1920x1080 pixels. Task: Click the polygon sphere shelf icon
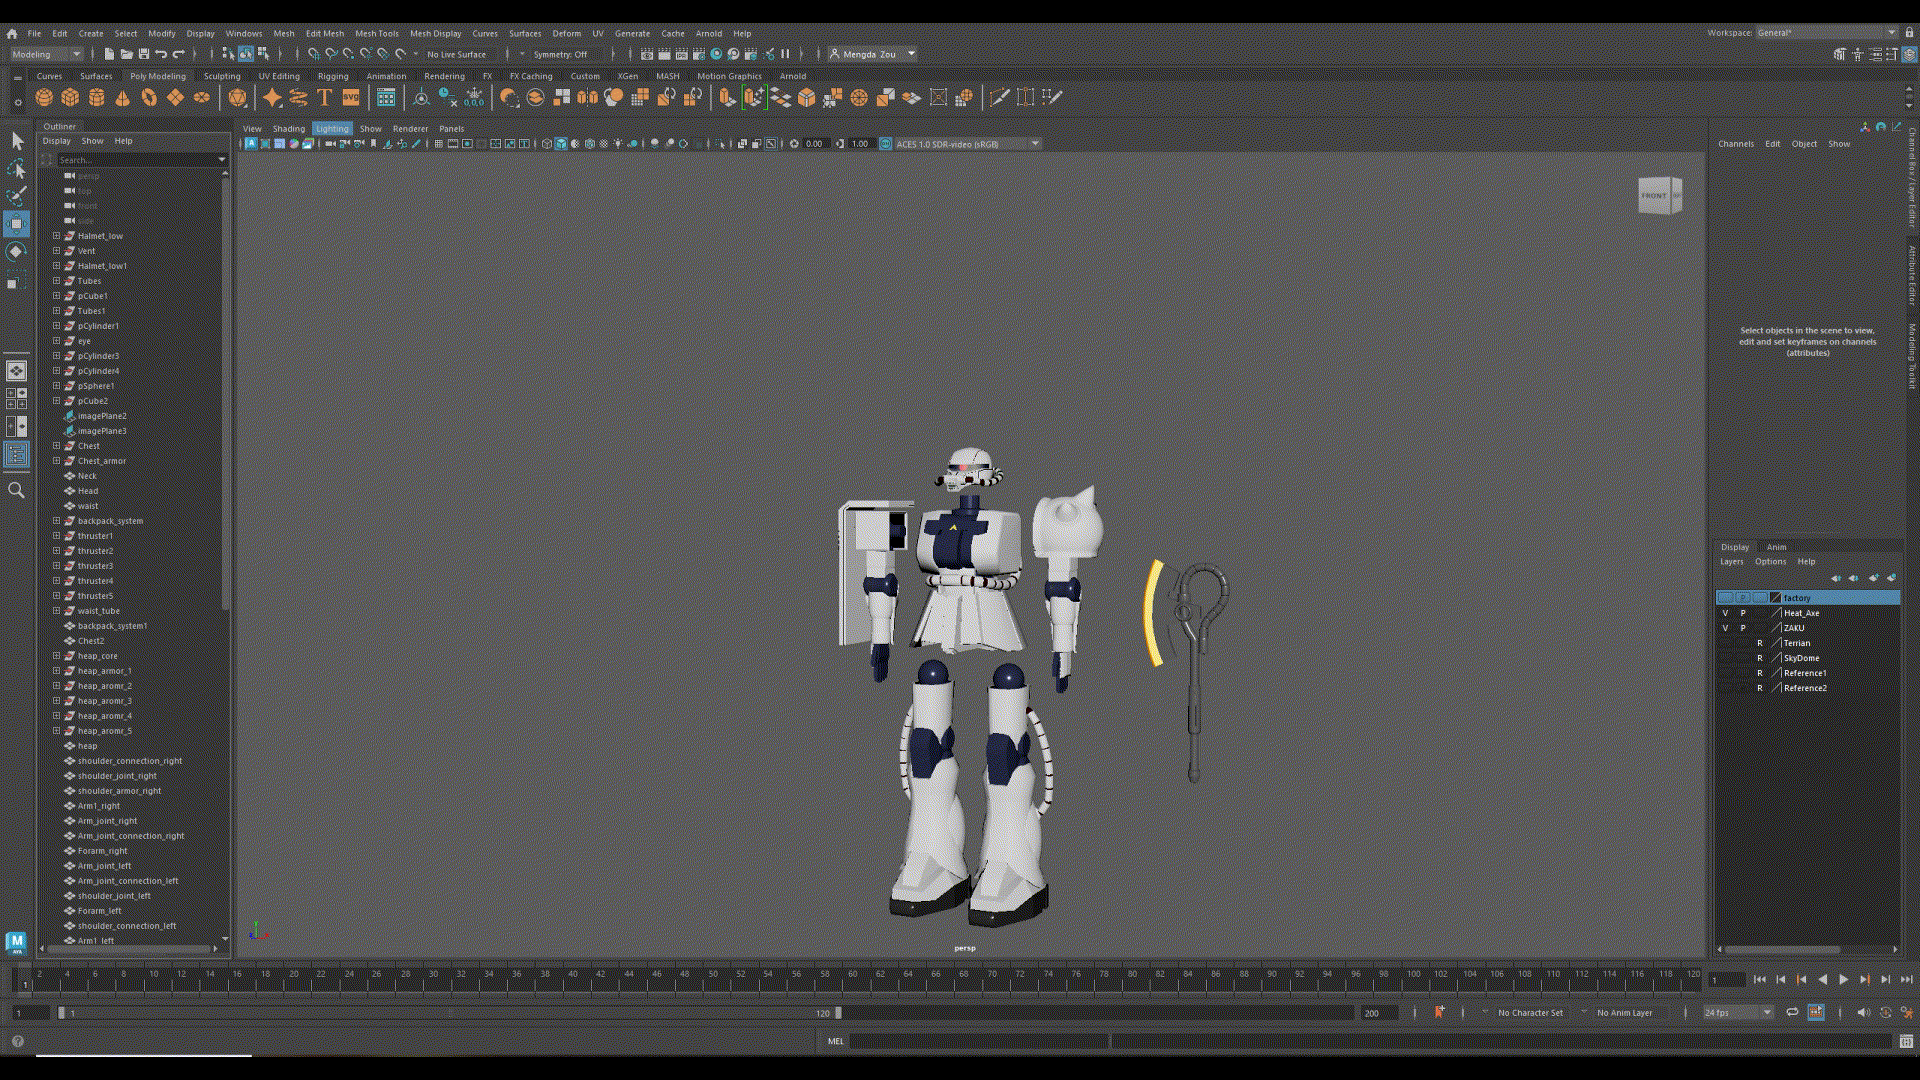click(x=44, y=97)
